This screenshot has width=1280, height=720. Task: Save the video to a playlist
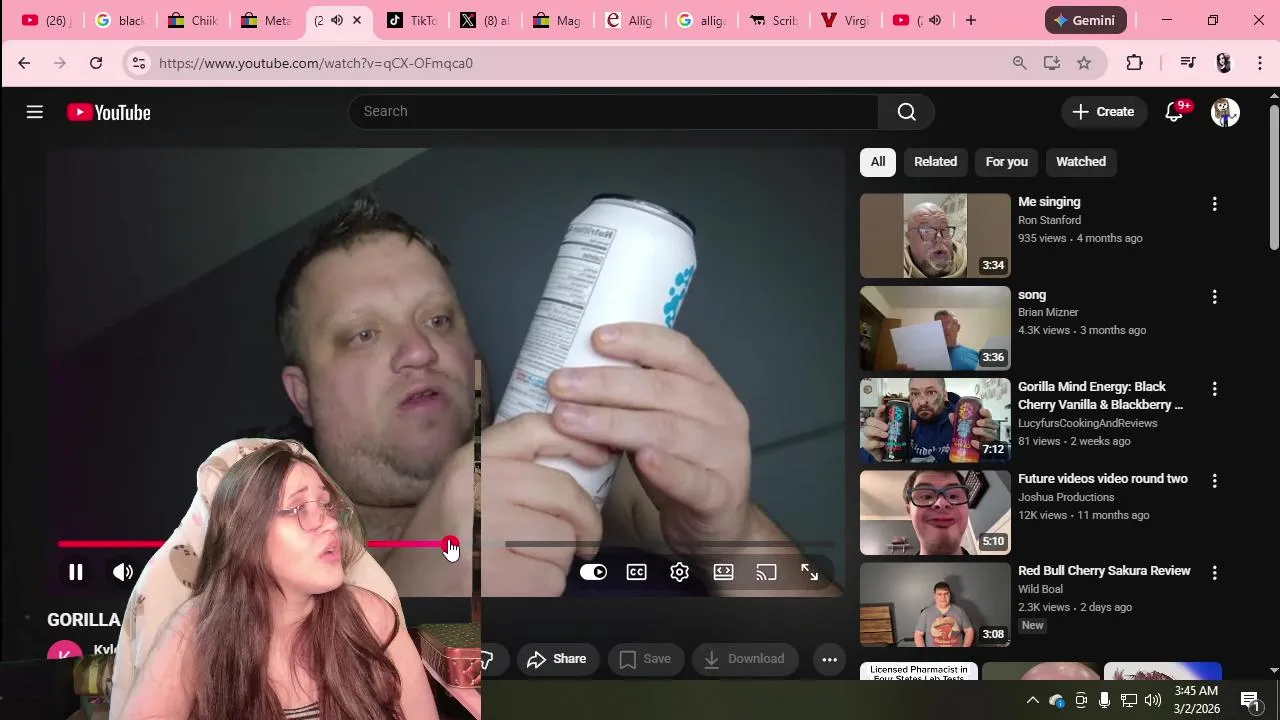pos(645,659)
